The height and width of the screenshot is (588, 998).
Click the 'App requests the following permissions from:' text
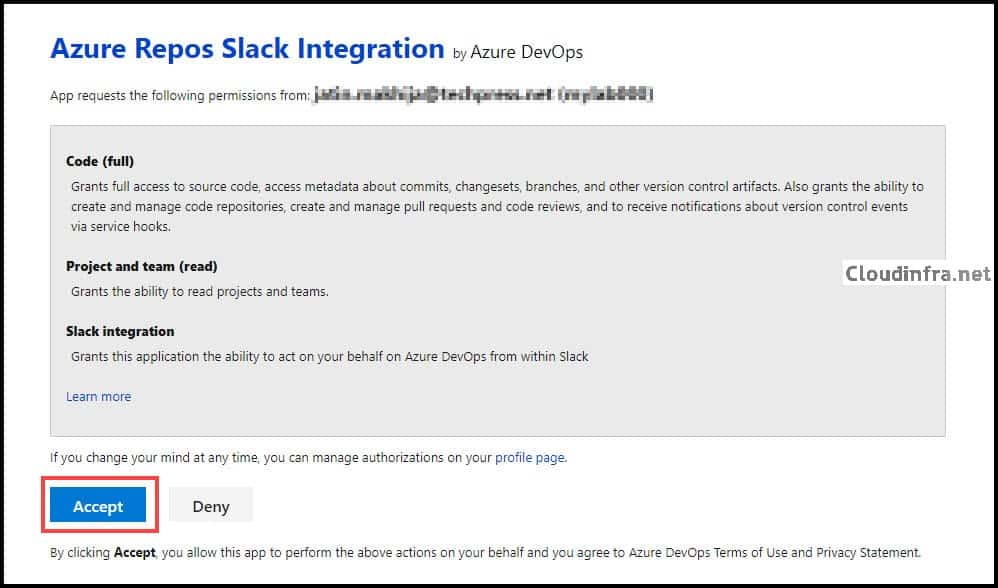[x=180, y=95]
